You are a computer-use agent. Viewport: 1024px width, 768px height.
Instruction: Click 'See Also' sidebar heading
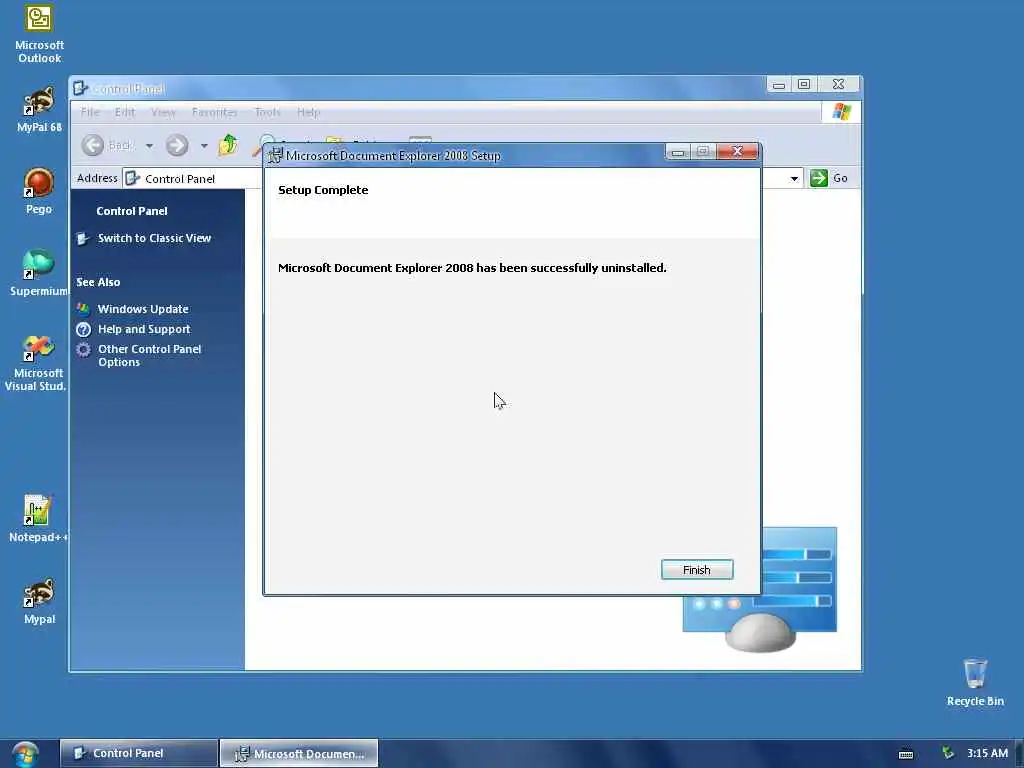(x=98, y=282)
